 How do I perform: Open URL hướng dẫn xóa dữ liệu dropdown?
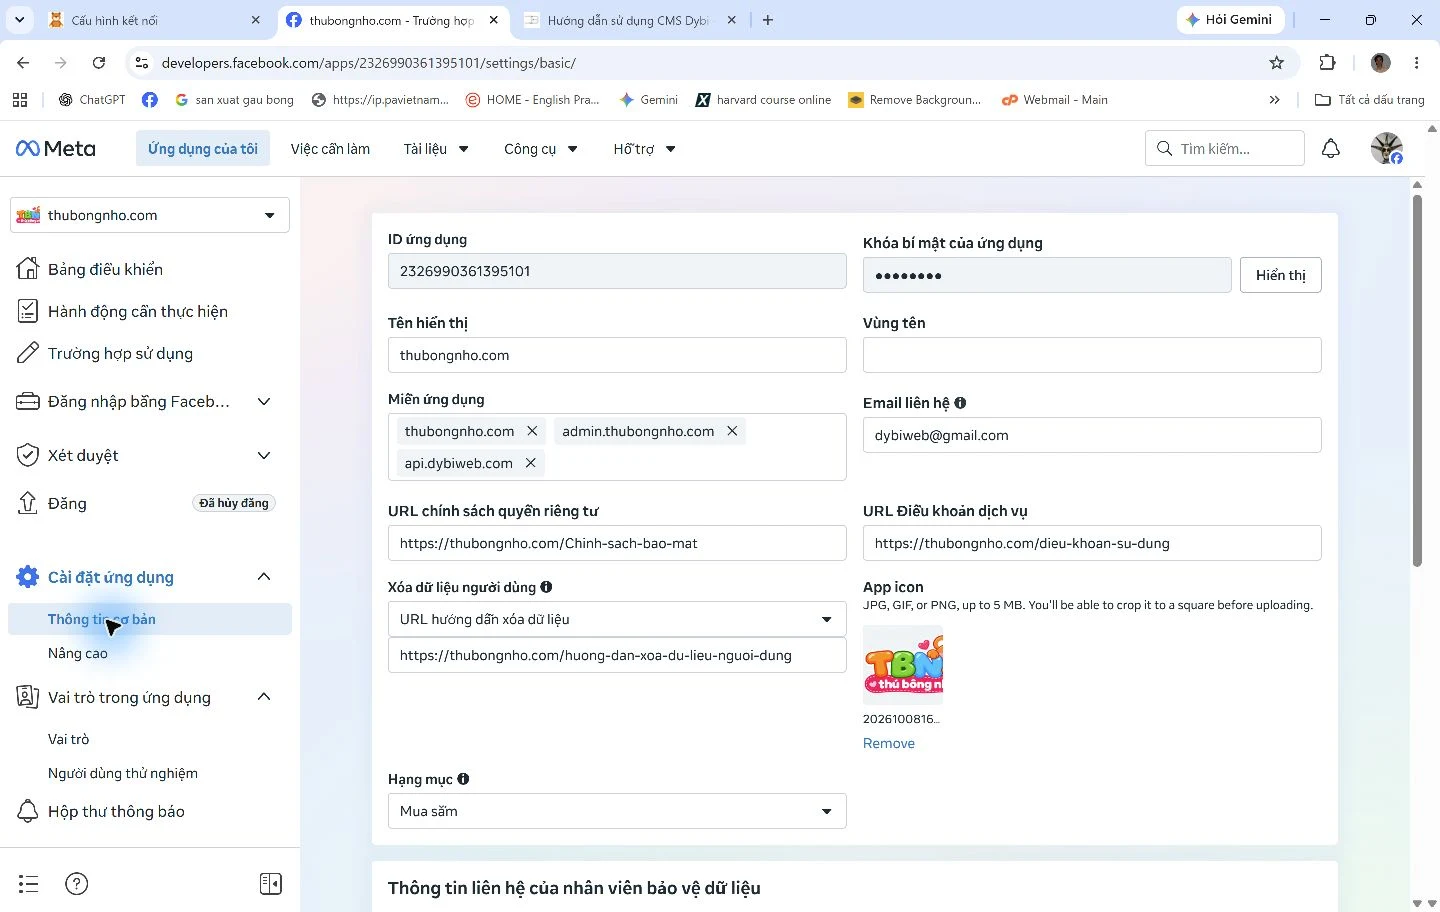click(617, 619)
